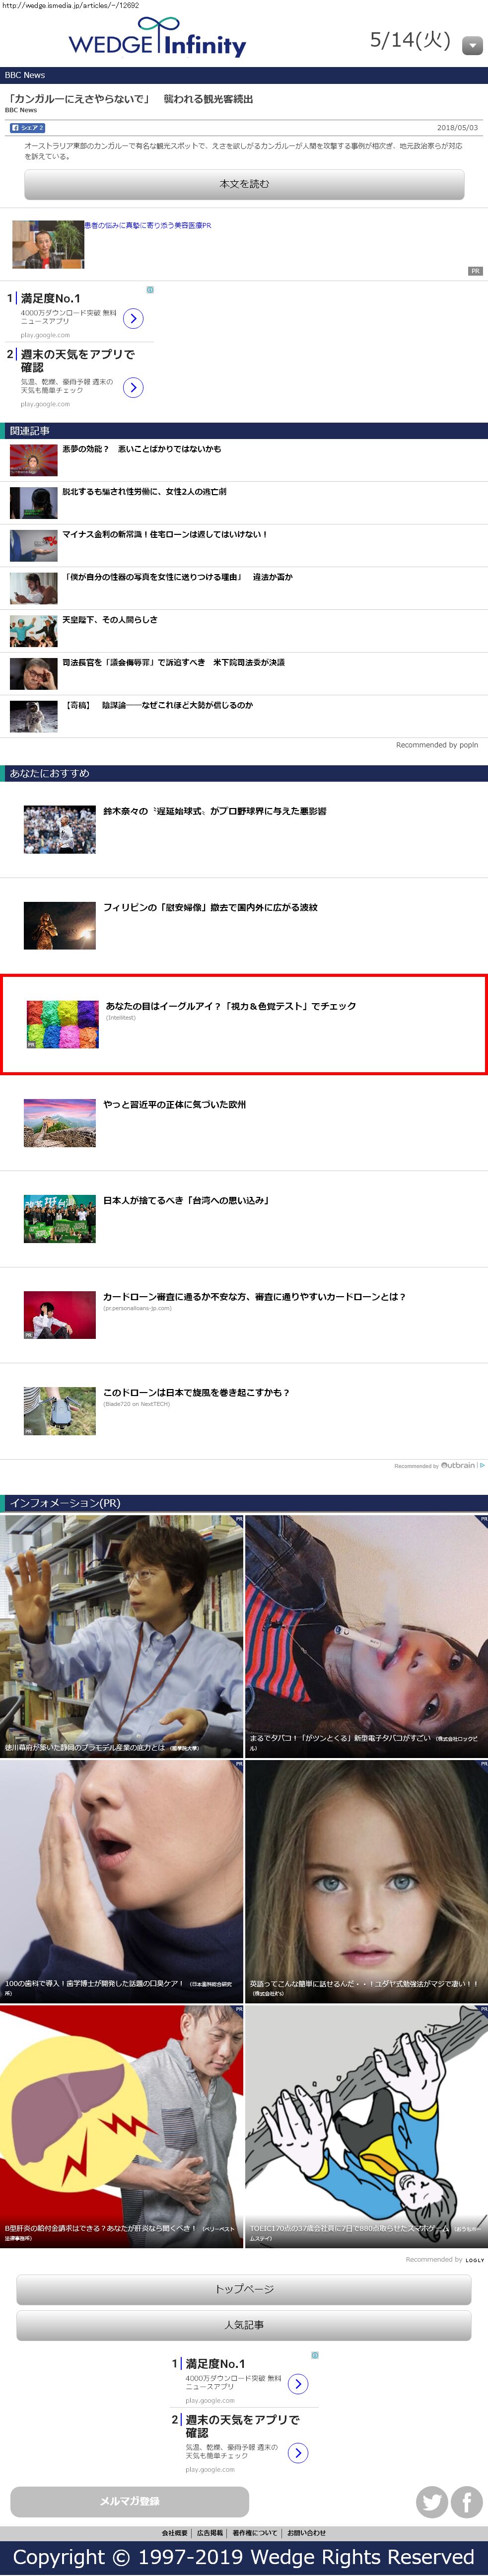488x2576 pixels.
Task: Click play.google.com under 満足度No.1 below article
Action: pos(45,335)
